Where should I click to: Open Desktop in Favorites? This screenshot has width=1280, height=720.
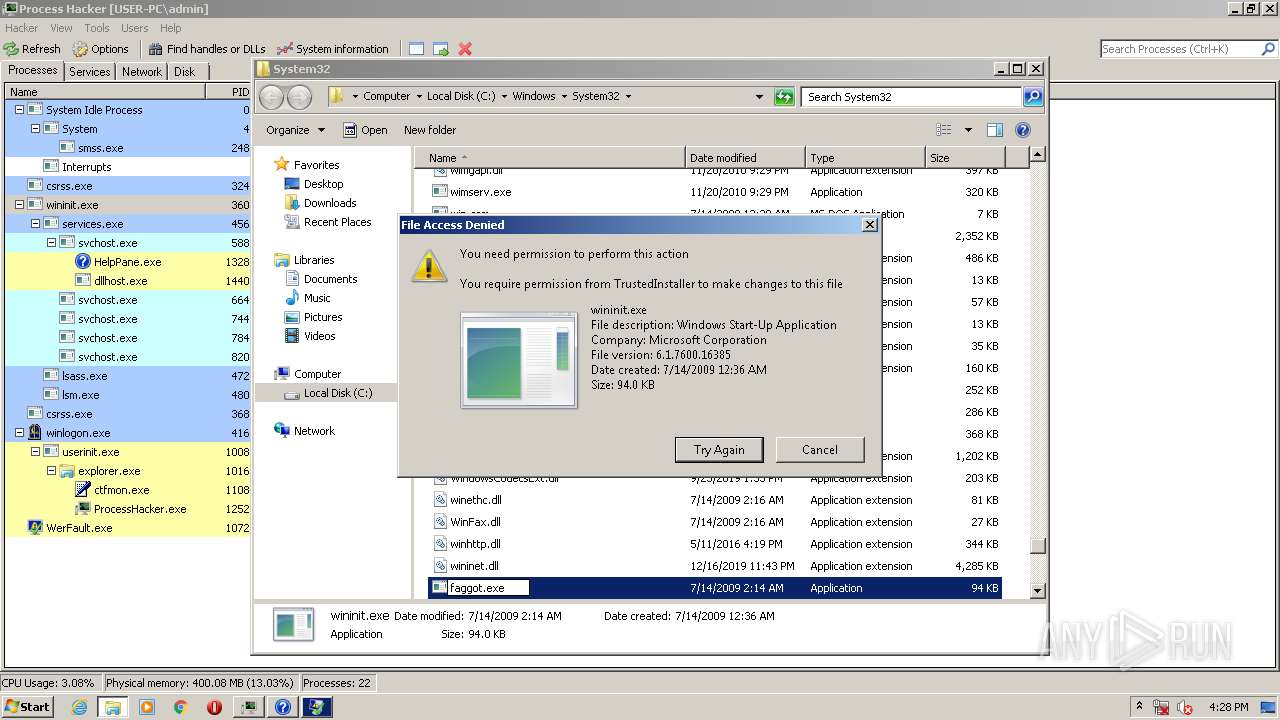pos(323,184)
